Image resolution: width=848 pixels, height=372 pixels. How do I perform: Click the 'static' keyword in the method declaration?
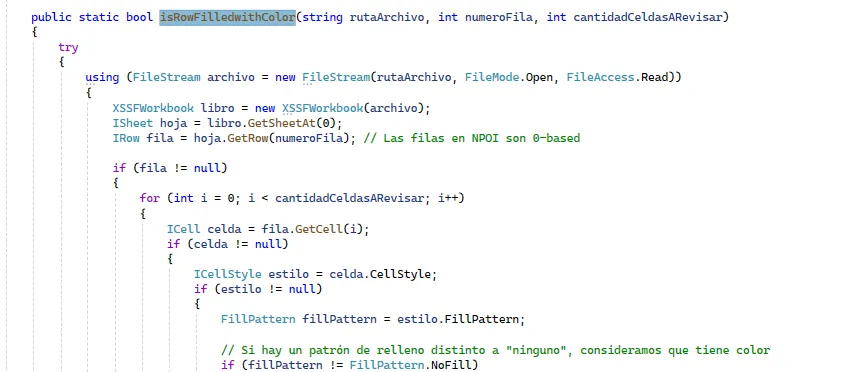coord(99,17)
